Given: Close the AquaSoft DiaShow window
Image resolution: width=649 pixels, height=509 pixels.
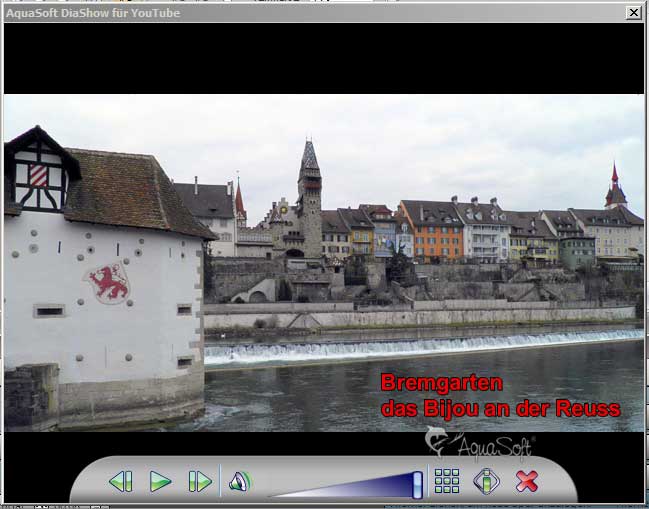Looking at the screenshot, I should click(633, 12).
